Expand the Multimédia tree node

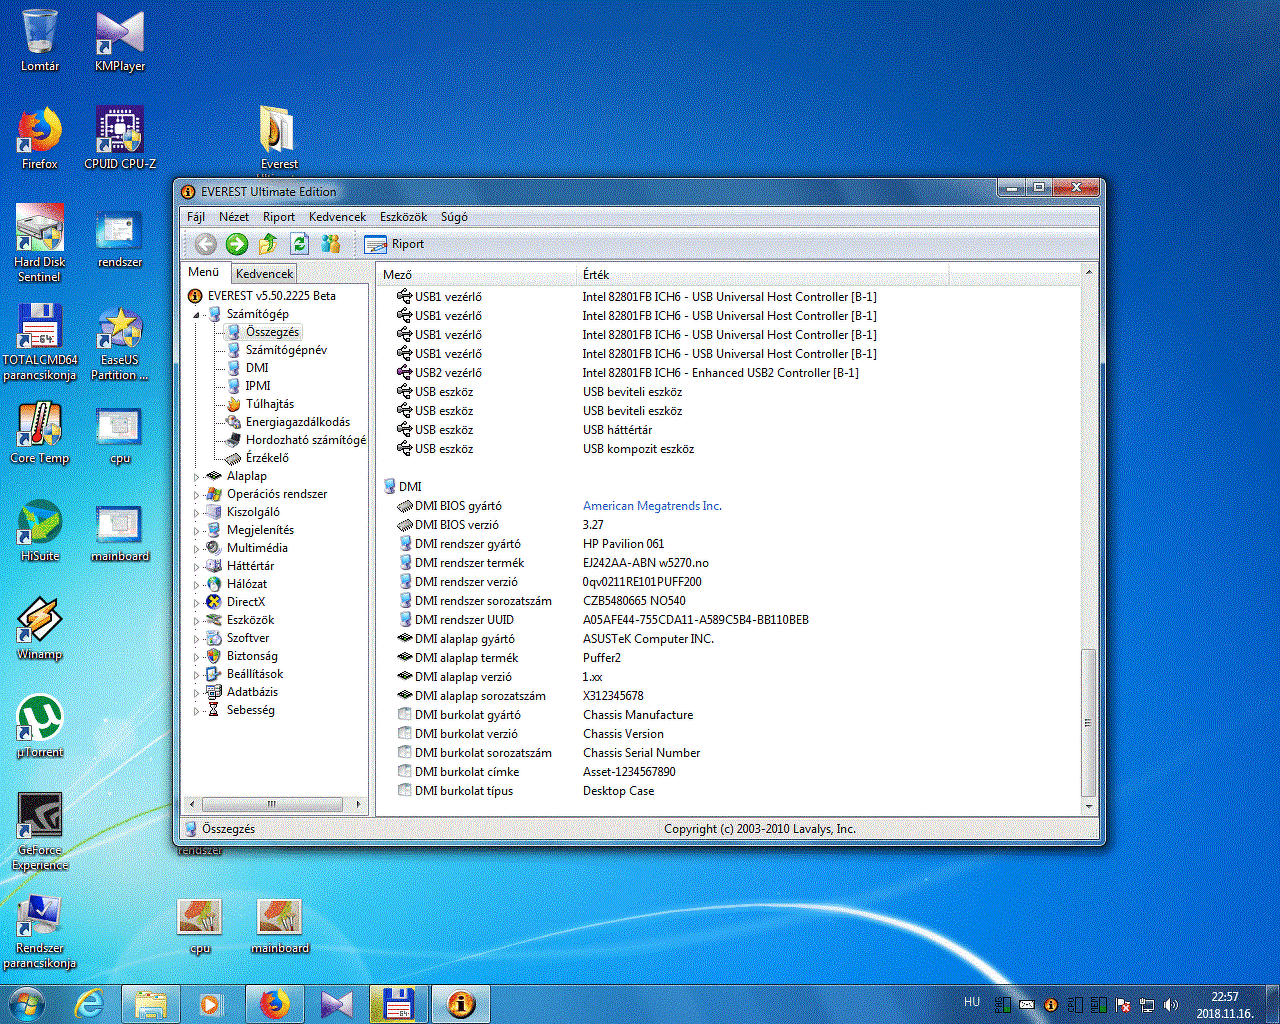pos(197,549)
